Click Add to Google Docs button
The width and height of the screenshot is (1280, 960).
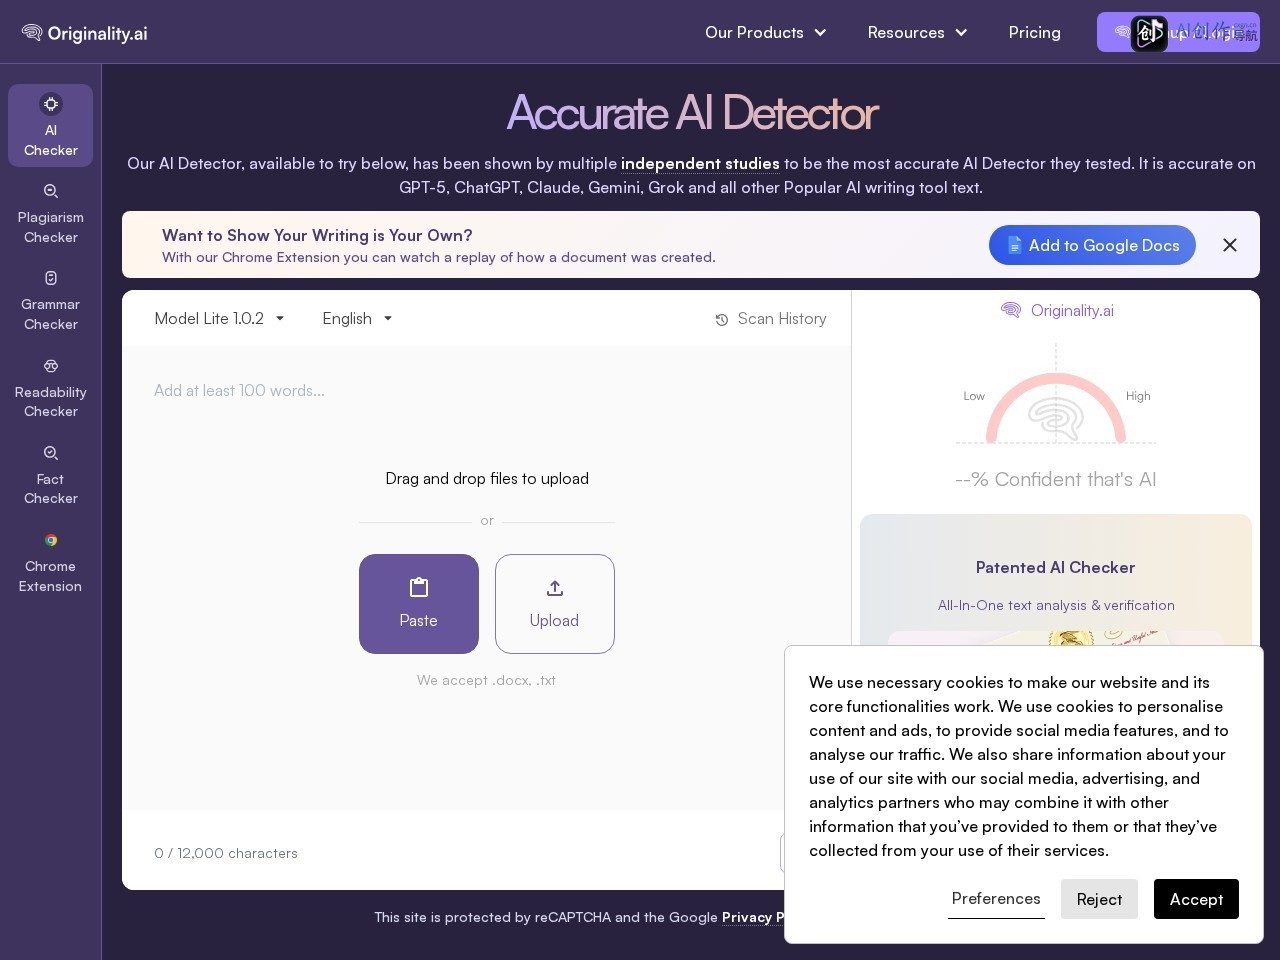coord(1092,245)
